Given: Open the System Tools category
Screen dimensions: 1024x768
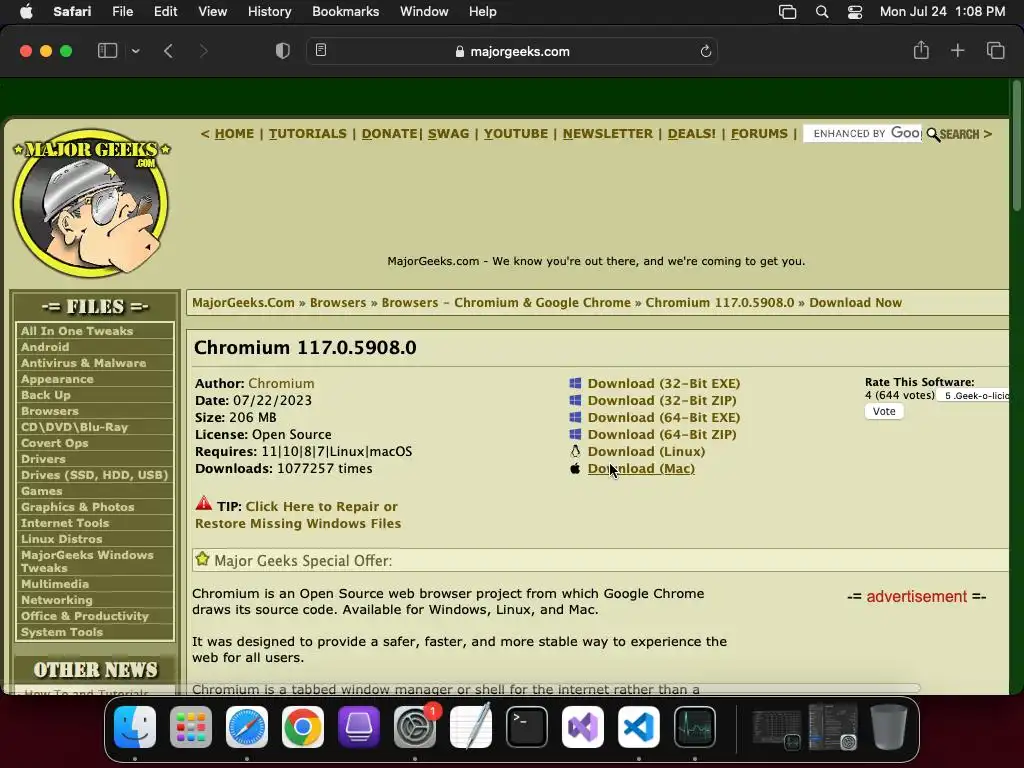Looking at the screenshot, I should click(x=61, y=632).
